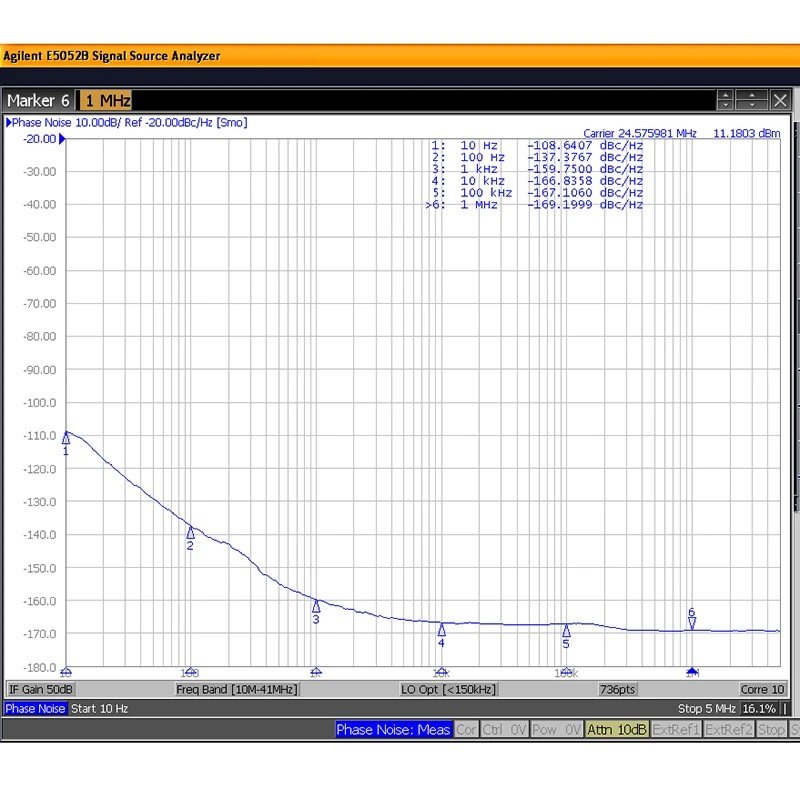Click the -20.00 reference level triangle indicator
800x800 pixels.
pyautogui.click(x=63, y=139)
